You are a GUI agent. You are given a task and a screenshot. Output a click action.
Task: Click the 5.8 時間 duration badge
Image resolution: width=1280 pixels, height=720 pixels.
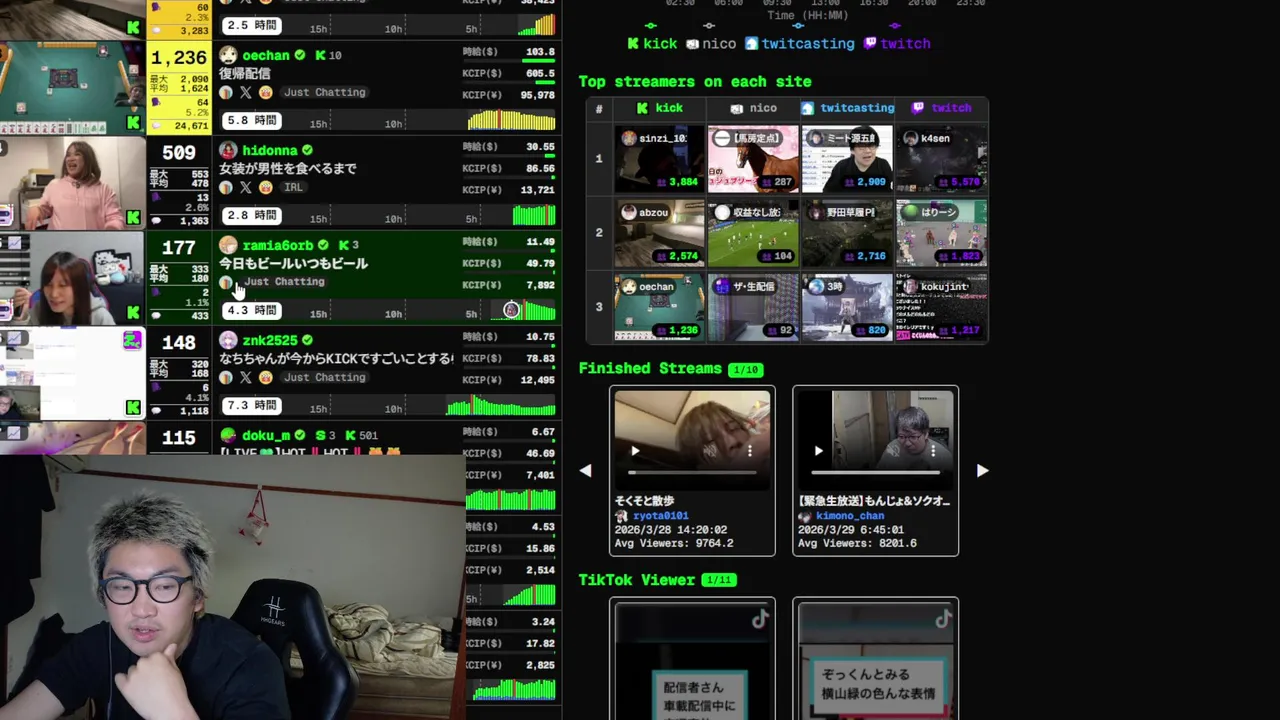pos(251,121)
